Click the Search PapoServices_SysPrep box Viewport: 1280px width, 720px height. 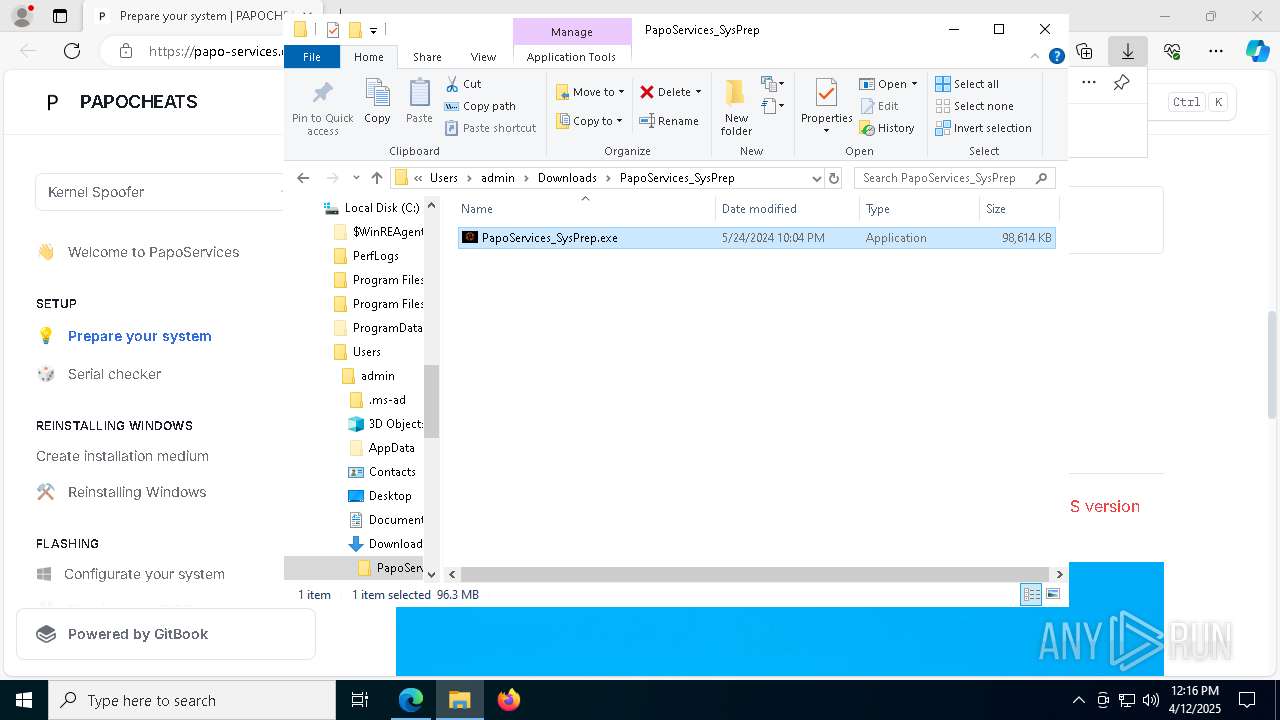(955, 178)
